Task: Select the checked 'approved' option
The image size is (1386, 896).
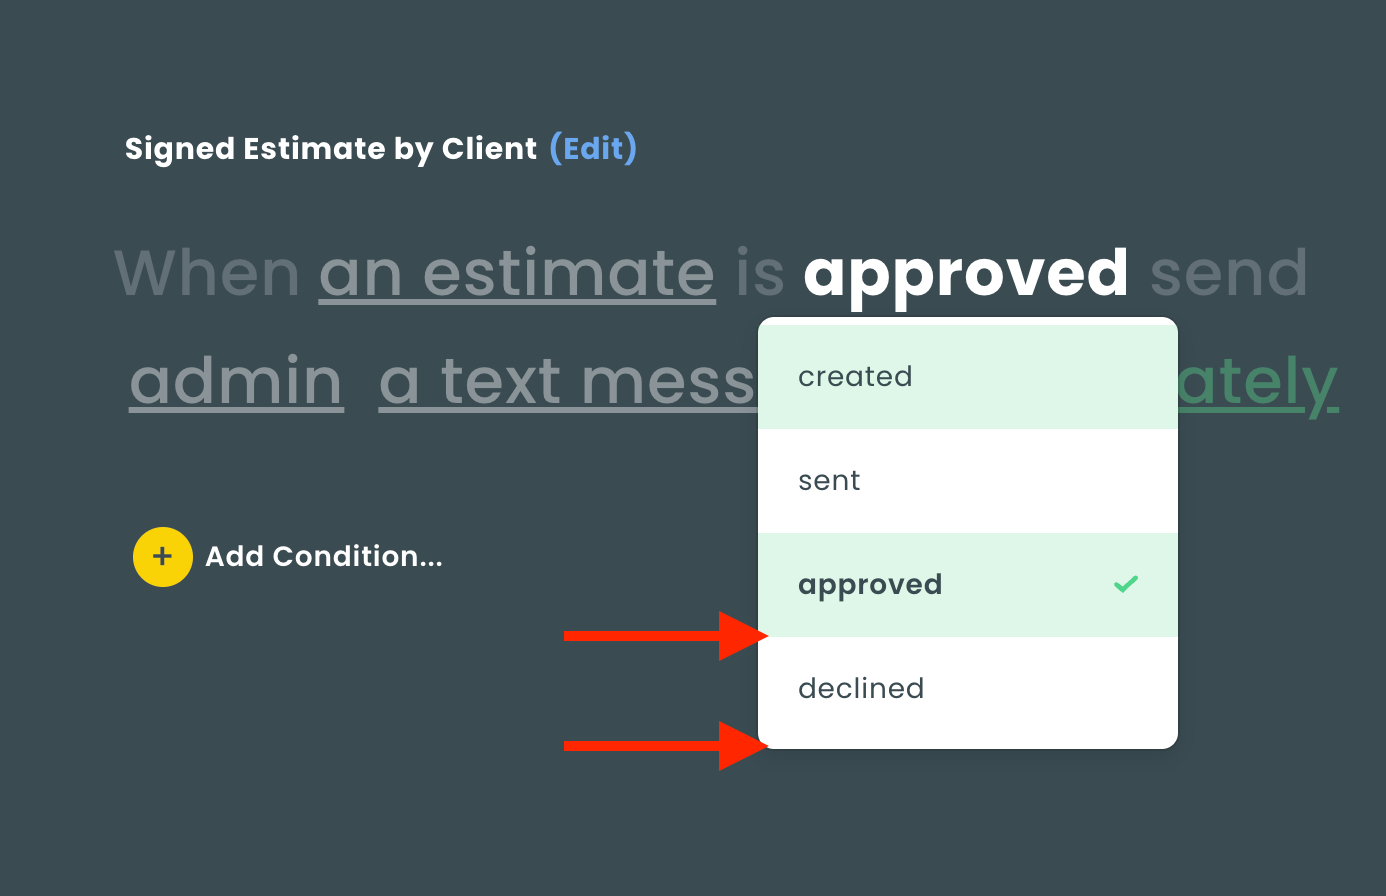Action: pyautogui.click(x=968, y=585)
